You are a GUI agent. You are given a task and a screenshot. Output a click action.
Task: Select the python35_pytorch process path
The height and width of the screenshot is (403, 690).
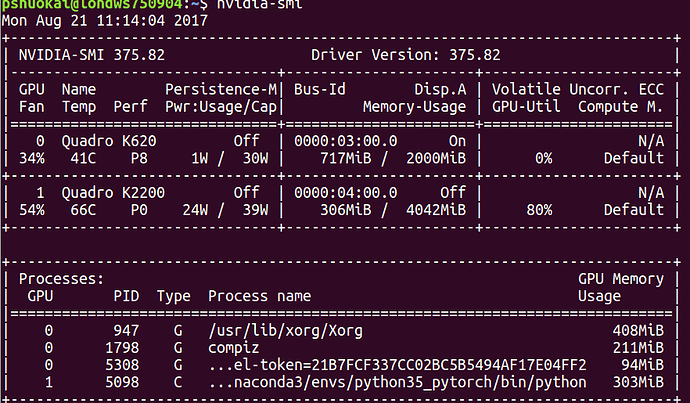[x=397, y=382]
